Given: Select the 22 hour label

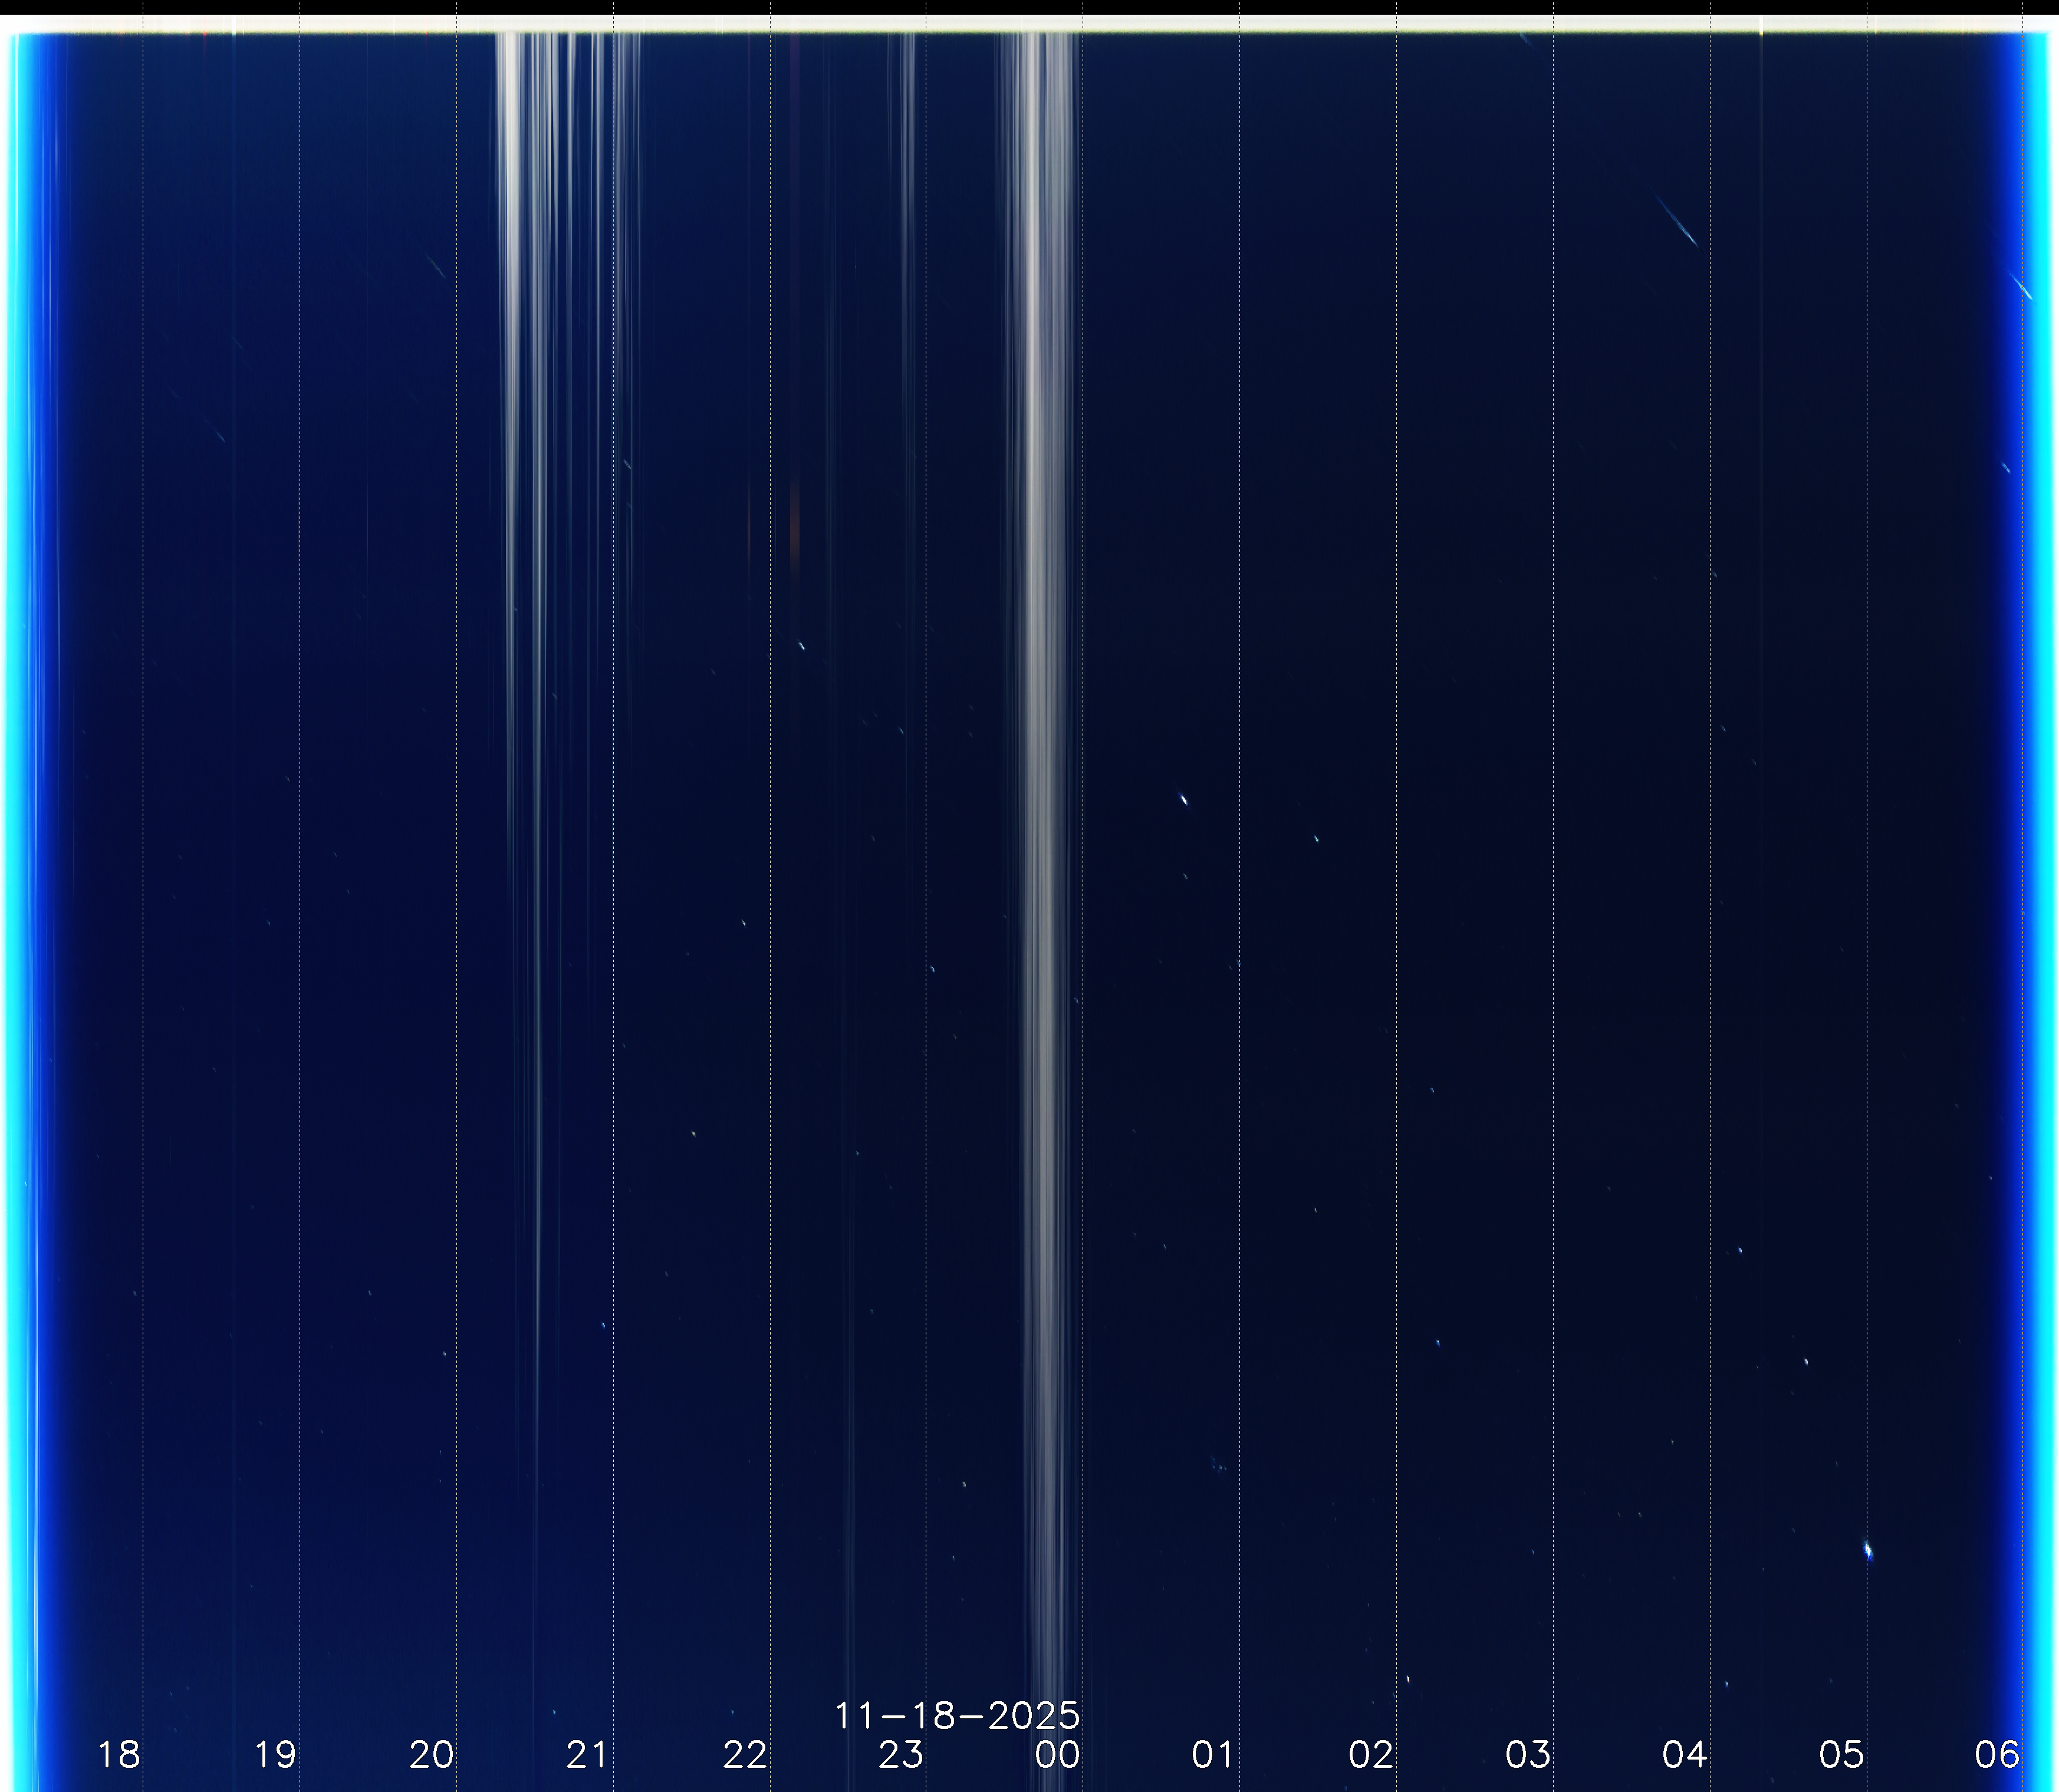Looking at the screenshot, I should click(745, 1754).
